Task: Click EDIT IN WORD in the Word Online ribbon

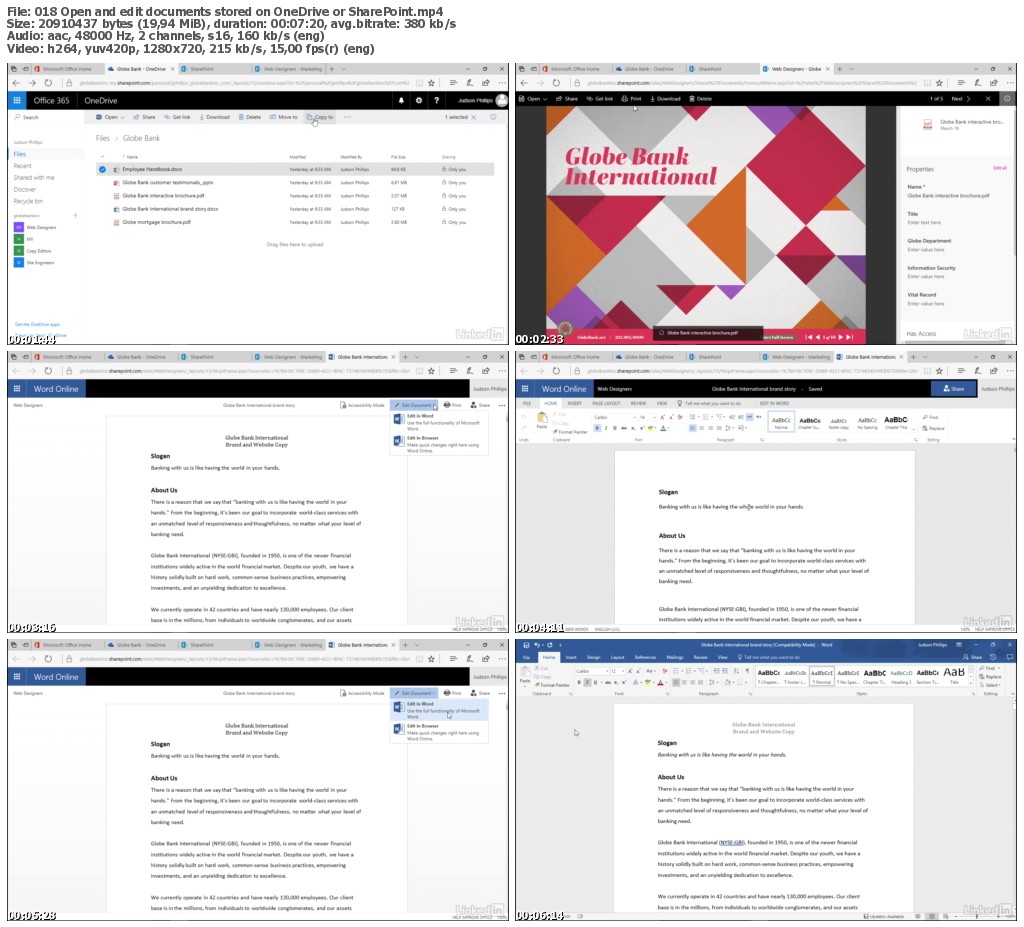Action: (x=774, y=403)
